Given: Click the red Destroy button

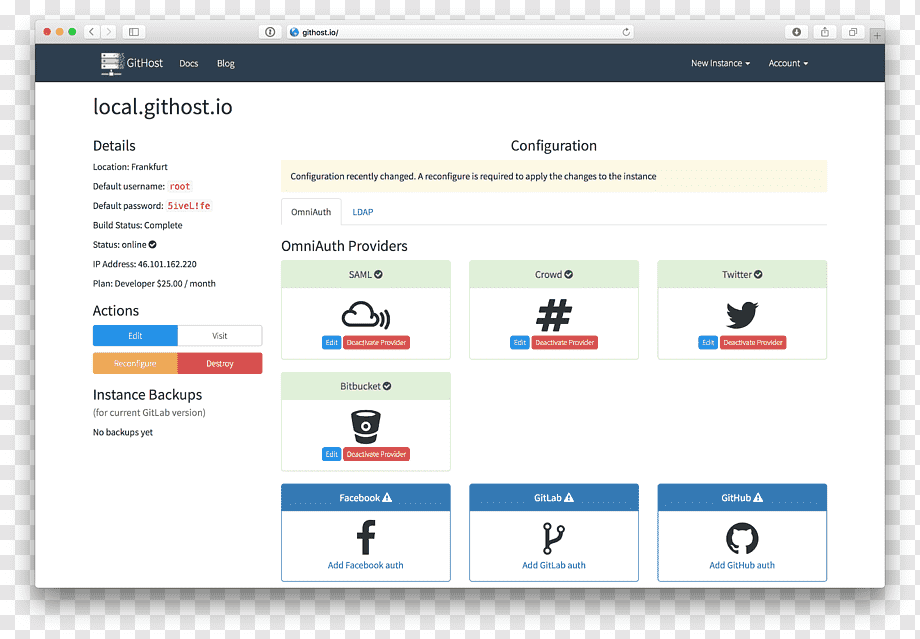Looking at the screenshot, I should pos(220,363).
